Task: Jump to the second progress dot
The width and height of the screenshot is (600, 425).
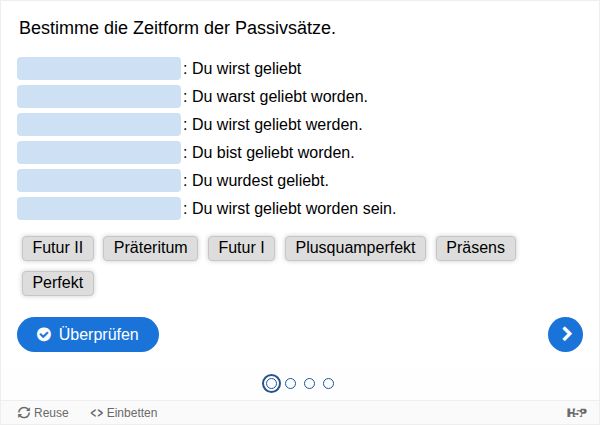Action: [x=290, y=383]
